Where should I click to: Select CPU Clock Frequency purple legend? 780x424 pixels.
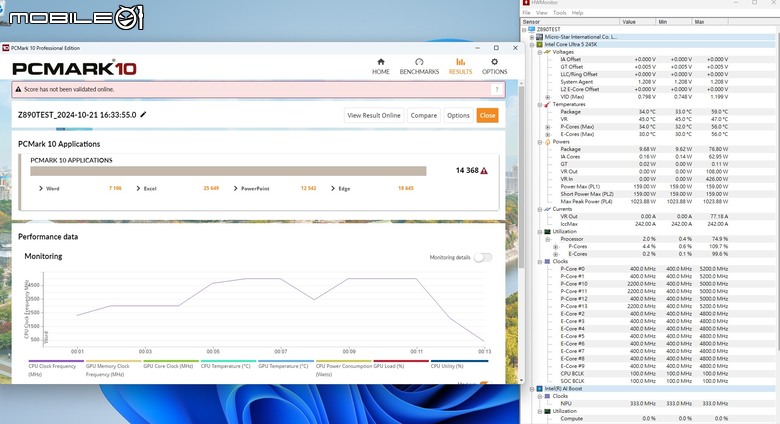pos(56,369)
